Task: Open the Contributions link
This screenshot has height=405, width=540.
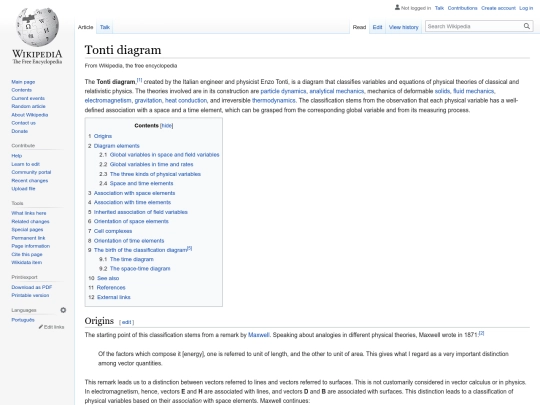Action: [x=463, y=8]
